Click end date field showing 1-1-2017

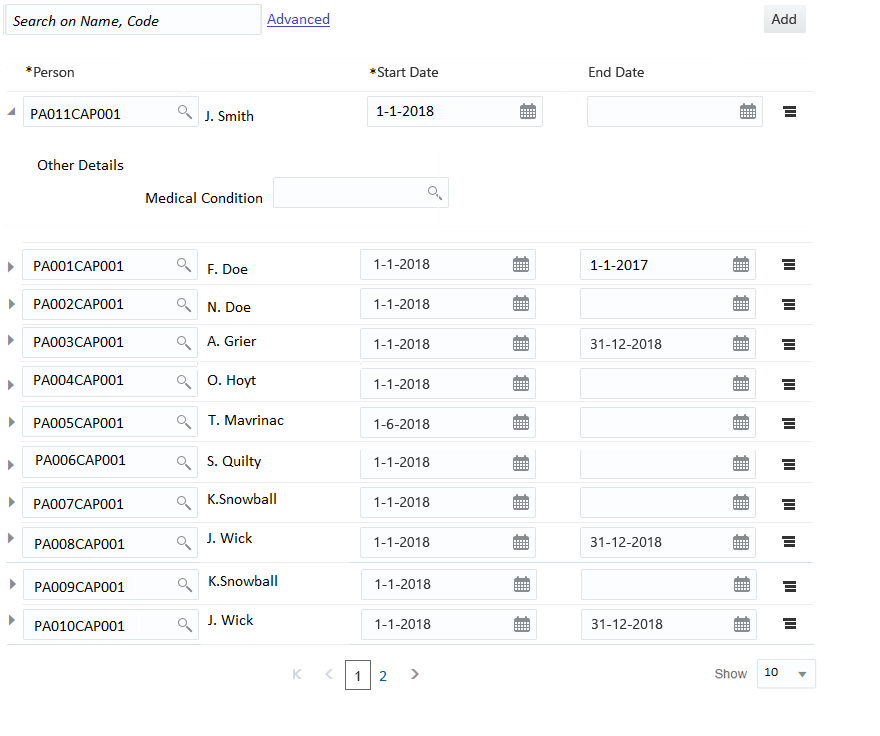tap(668, 264)
